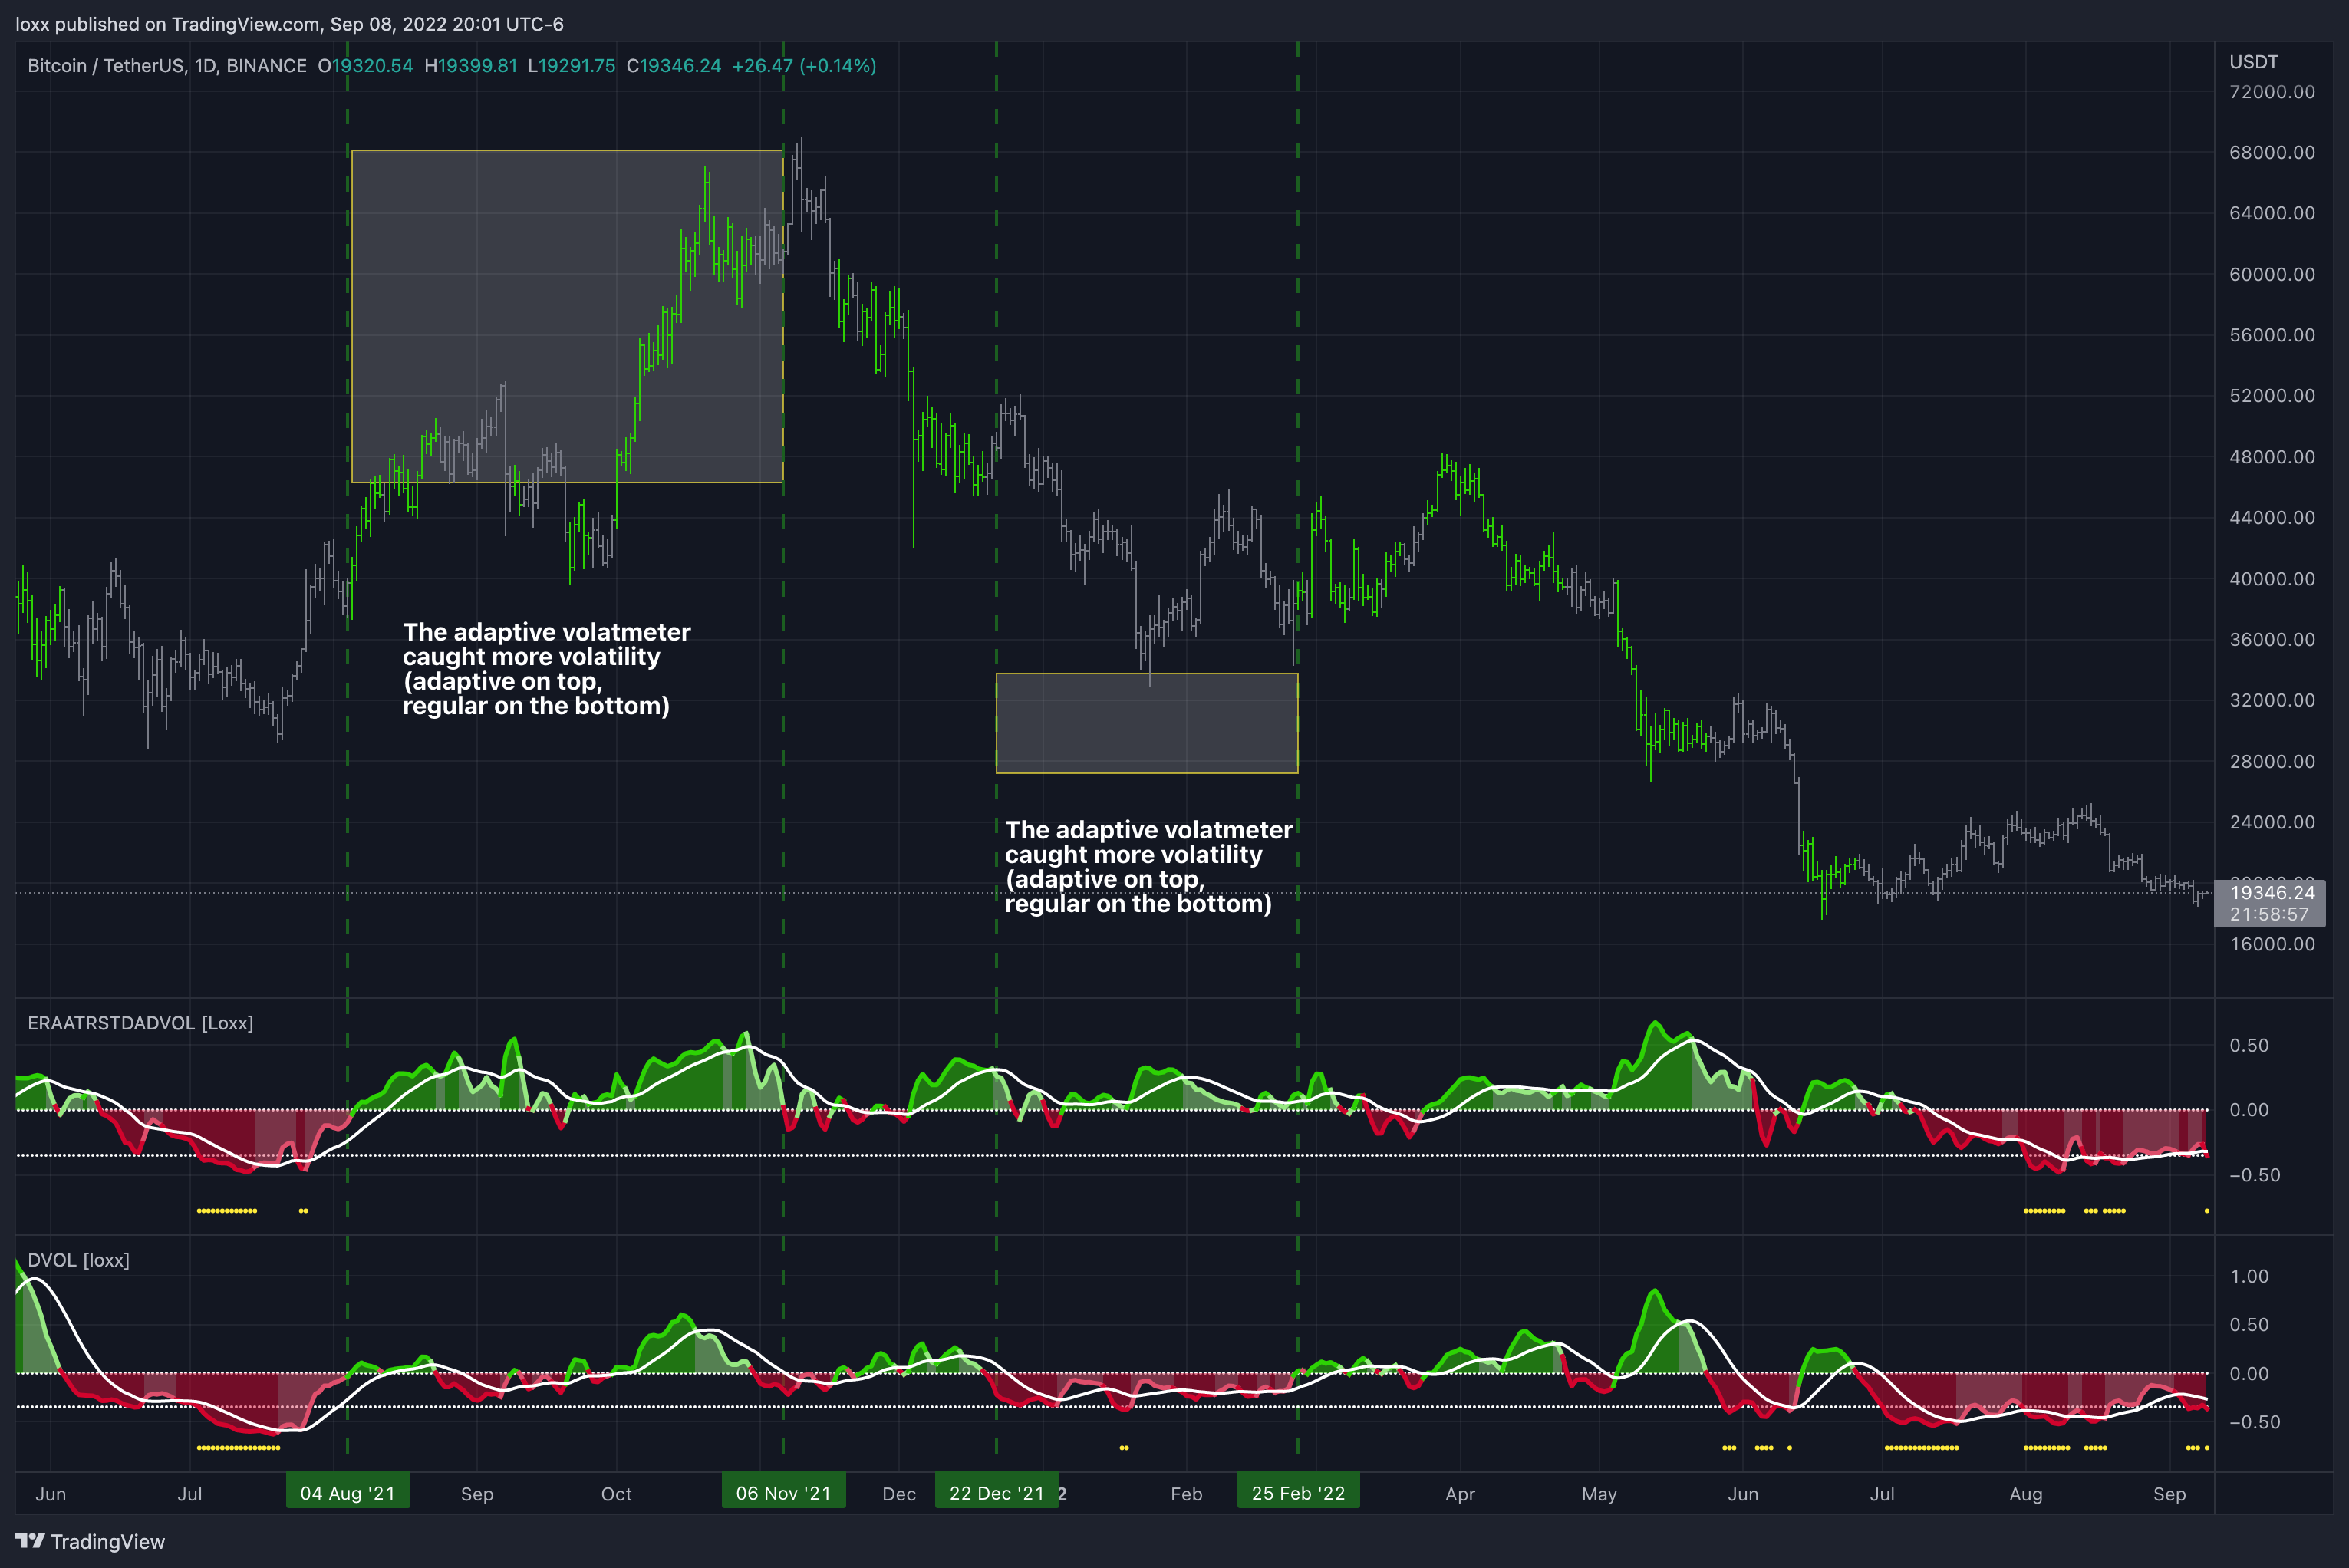The image size is (2349, 1568).
Task: Click the 68000.00 price axis label
Action: [x=2272, y=152]
